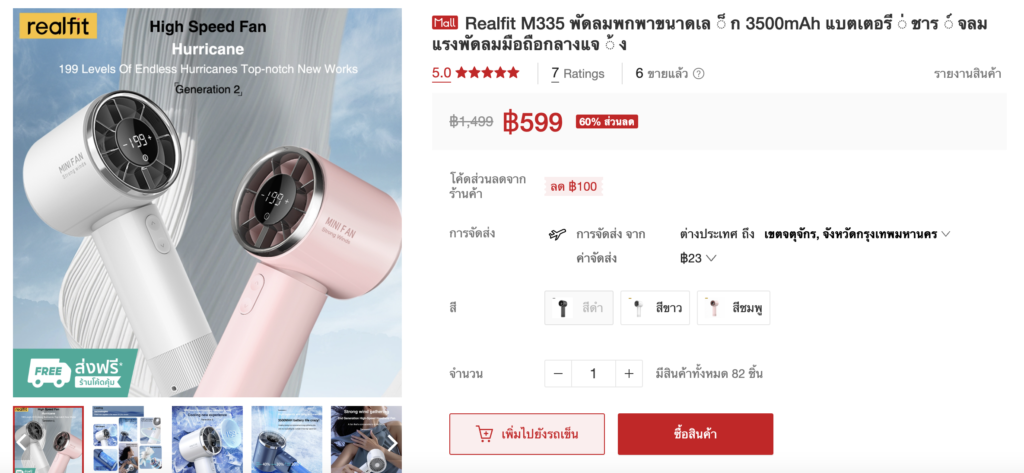Click the airplane shipping icon
Image resolution: width=1024 pixels, height=473 pixels.
pos(557,235)
